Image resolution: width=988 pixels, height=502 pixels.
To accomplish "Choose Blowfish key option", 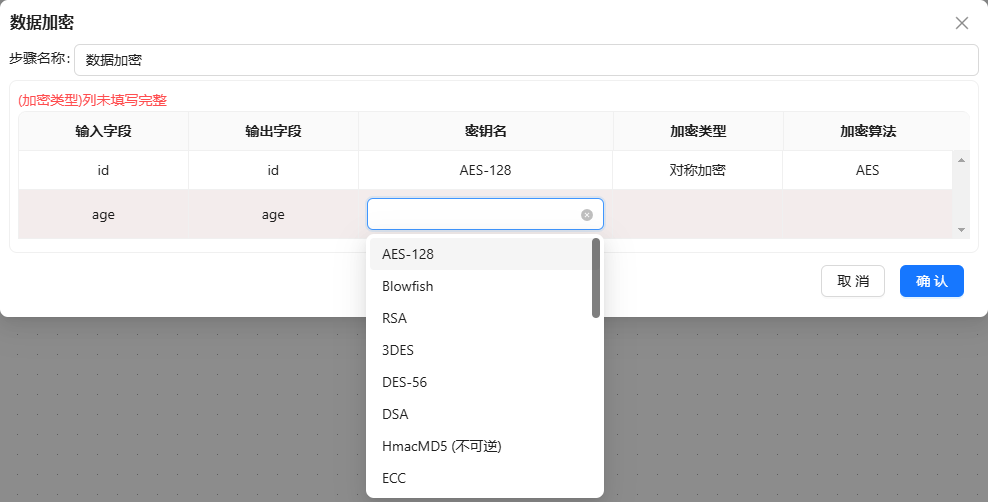I will [408, 286].
